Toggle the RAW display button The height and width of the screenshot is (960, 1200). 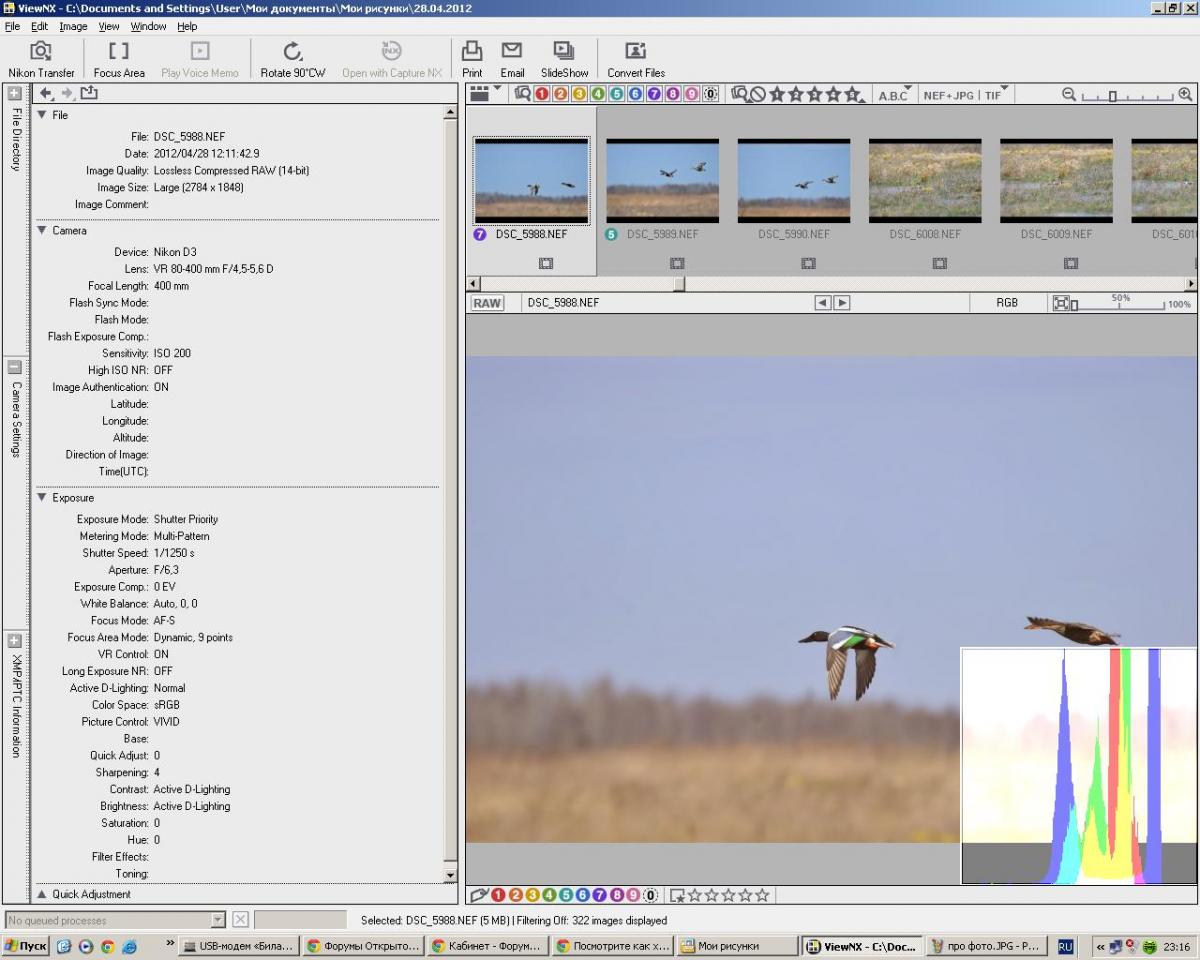tap(487, 303)
